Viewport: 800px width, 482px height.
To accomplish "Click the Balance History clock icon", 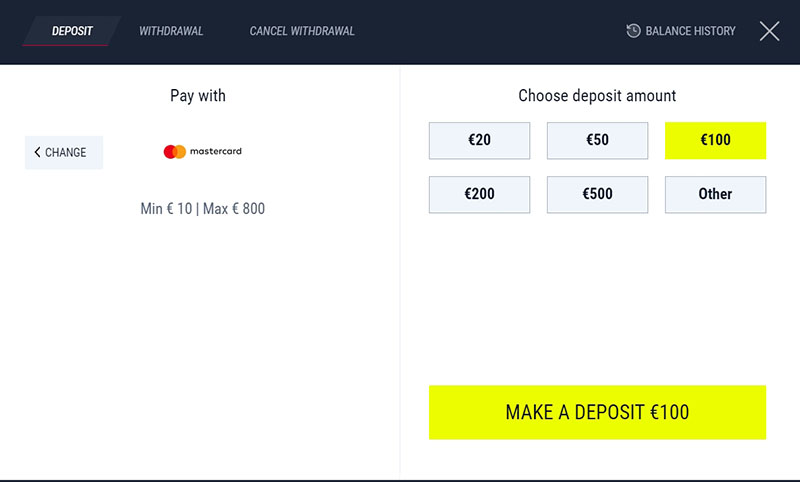I will click(x=633, y=31).
